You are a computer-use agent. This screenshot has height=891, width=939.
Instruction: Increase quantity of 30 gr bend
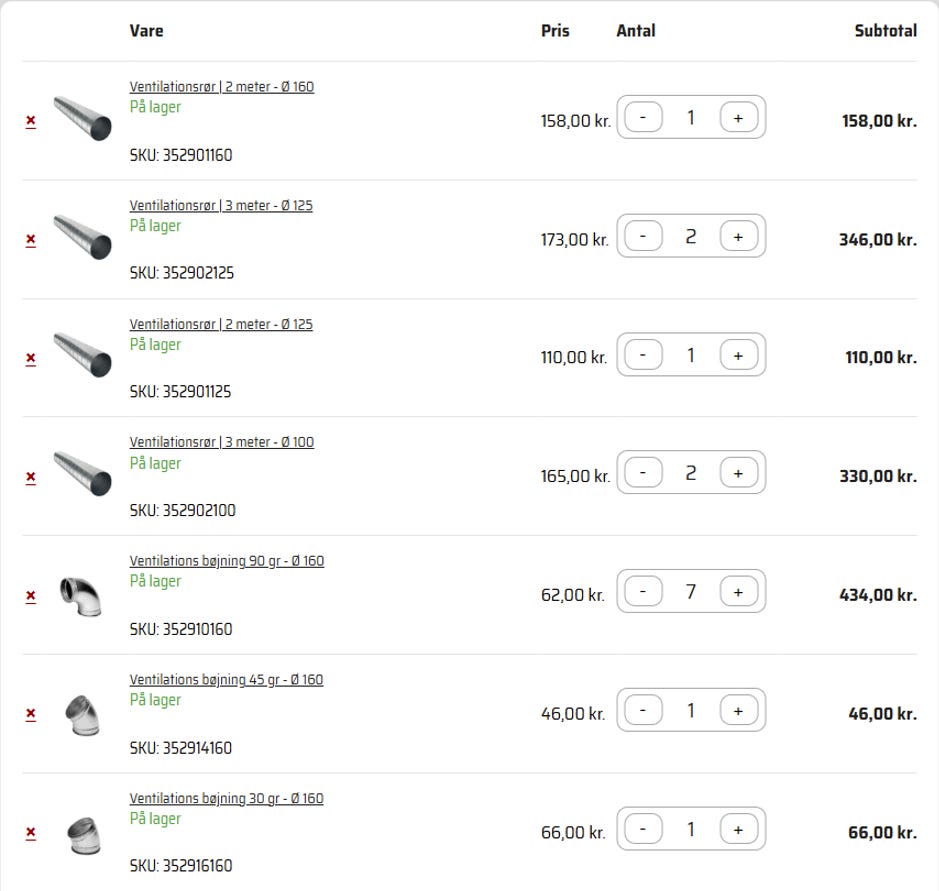pos(738,829)
